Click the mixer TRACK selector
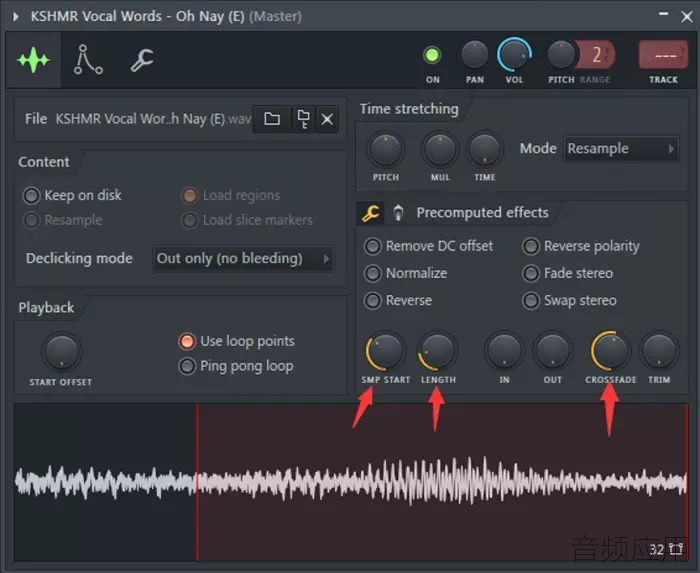Viewport: 700px width, 573px height. (663, 55)
